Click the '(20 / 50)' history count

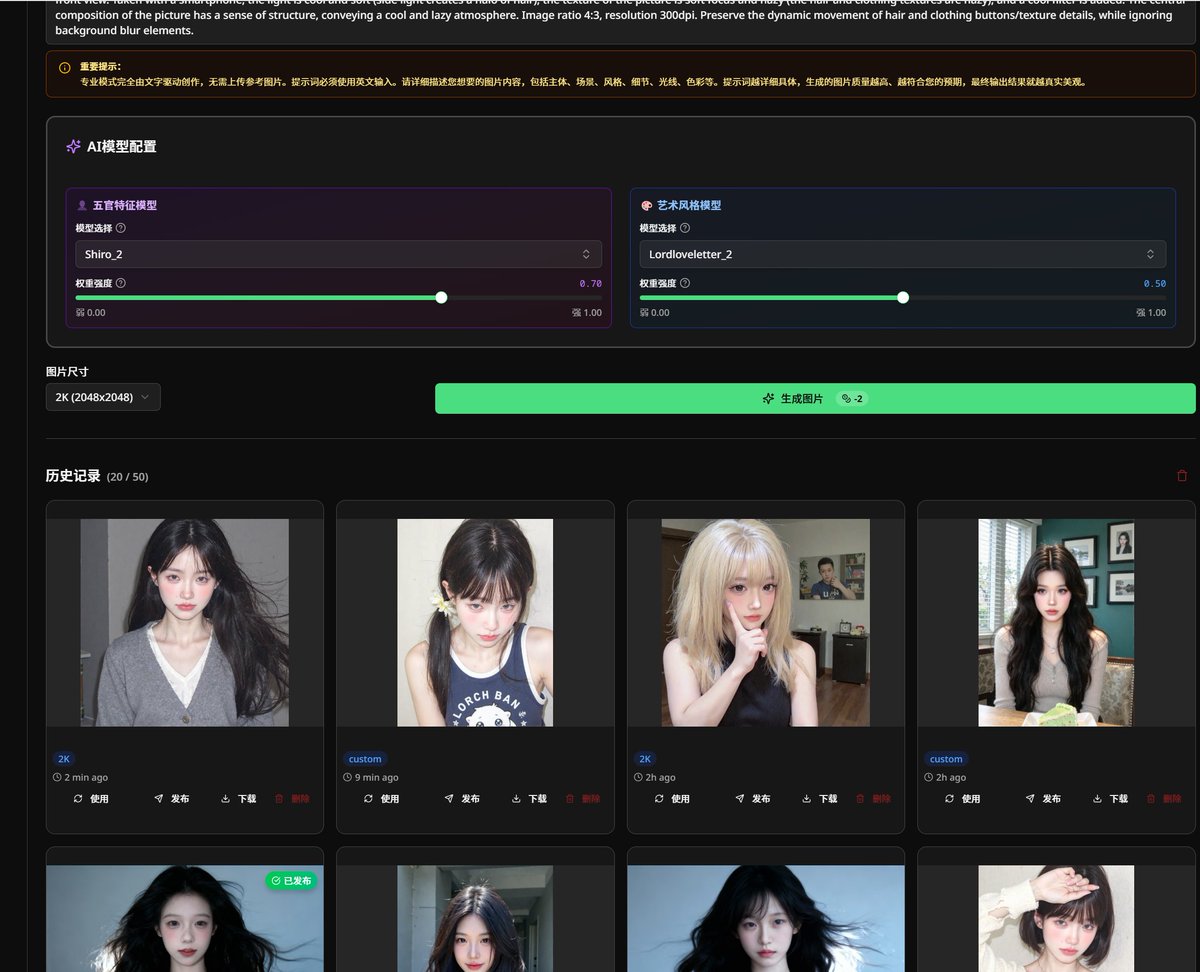click(127, 477)
